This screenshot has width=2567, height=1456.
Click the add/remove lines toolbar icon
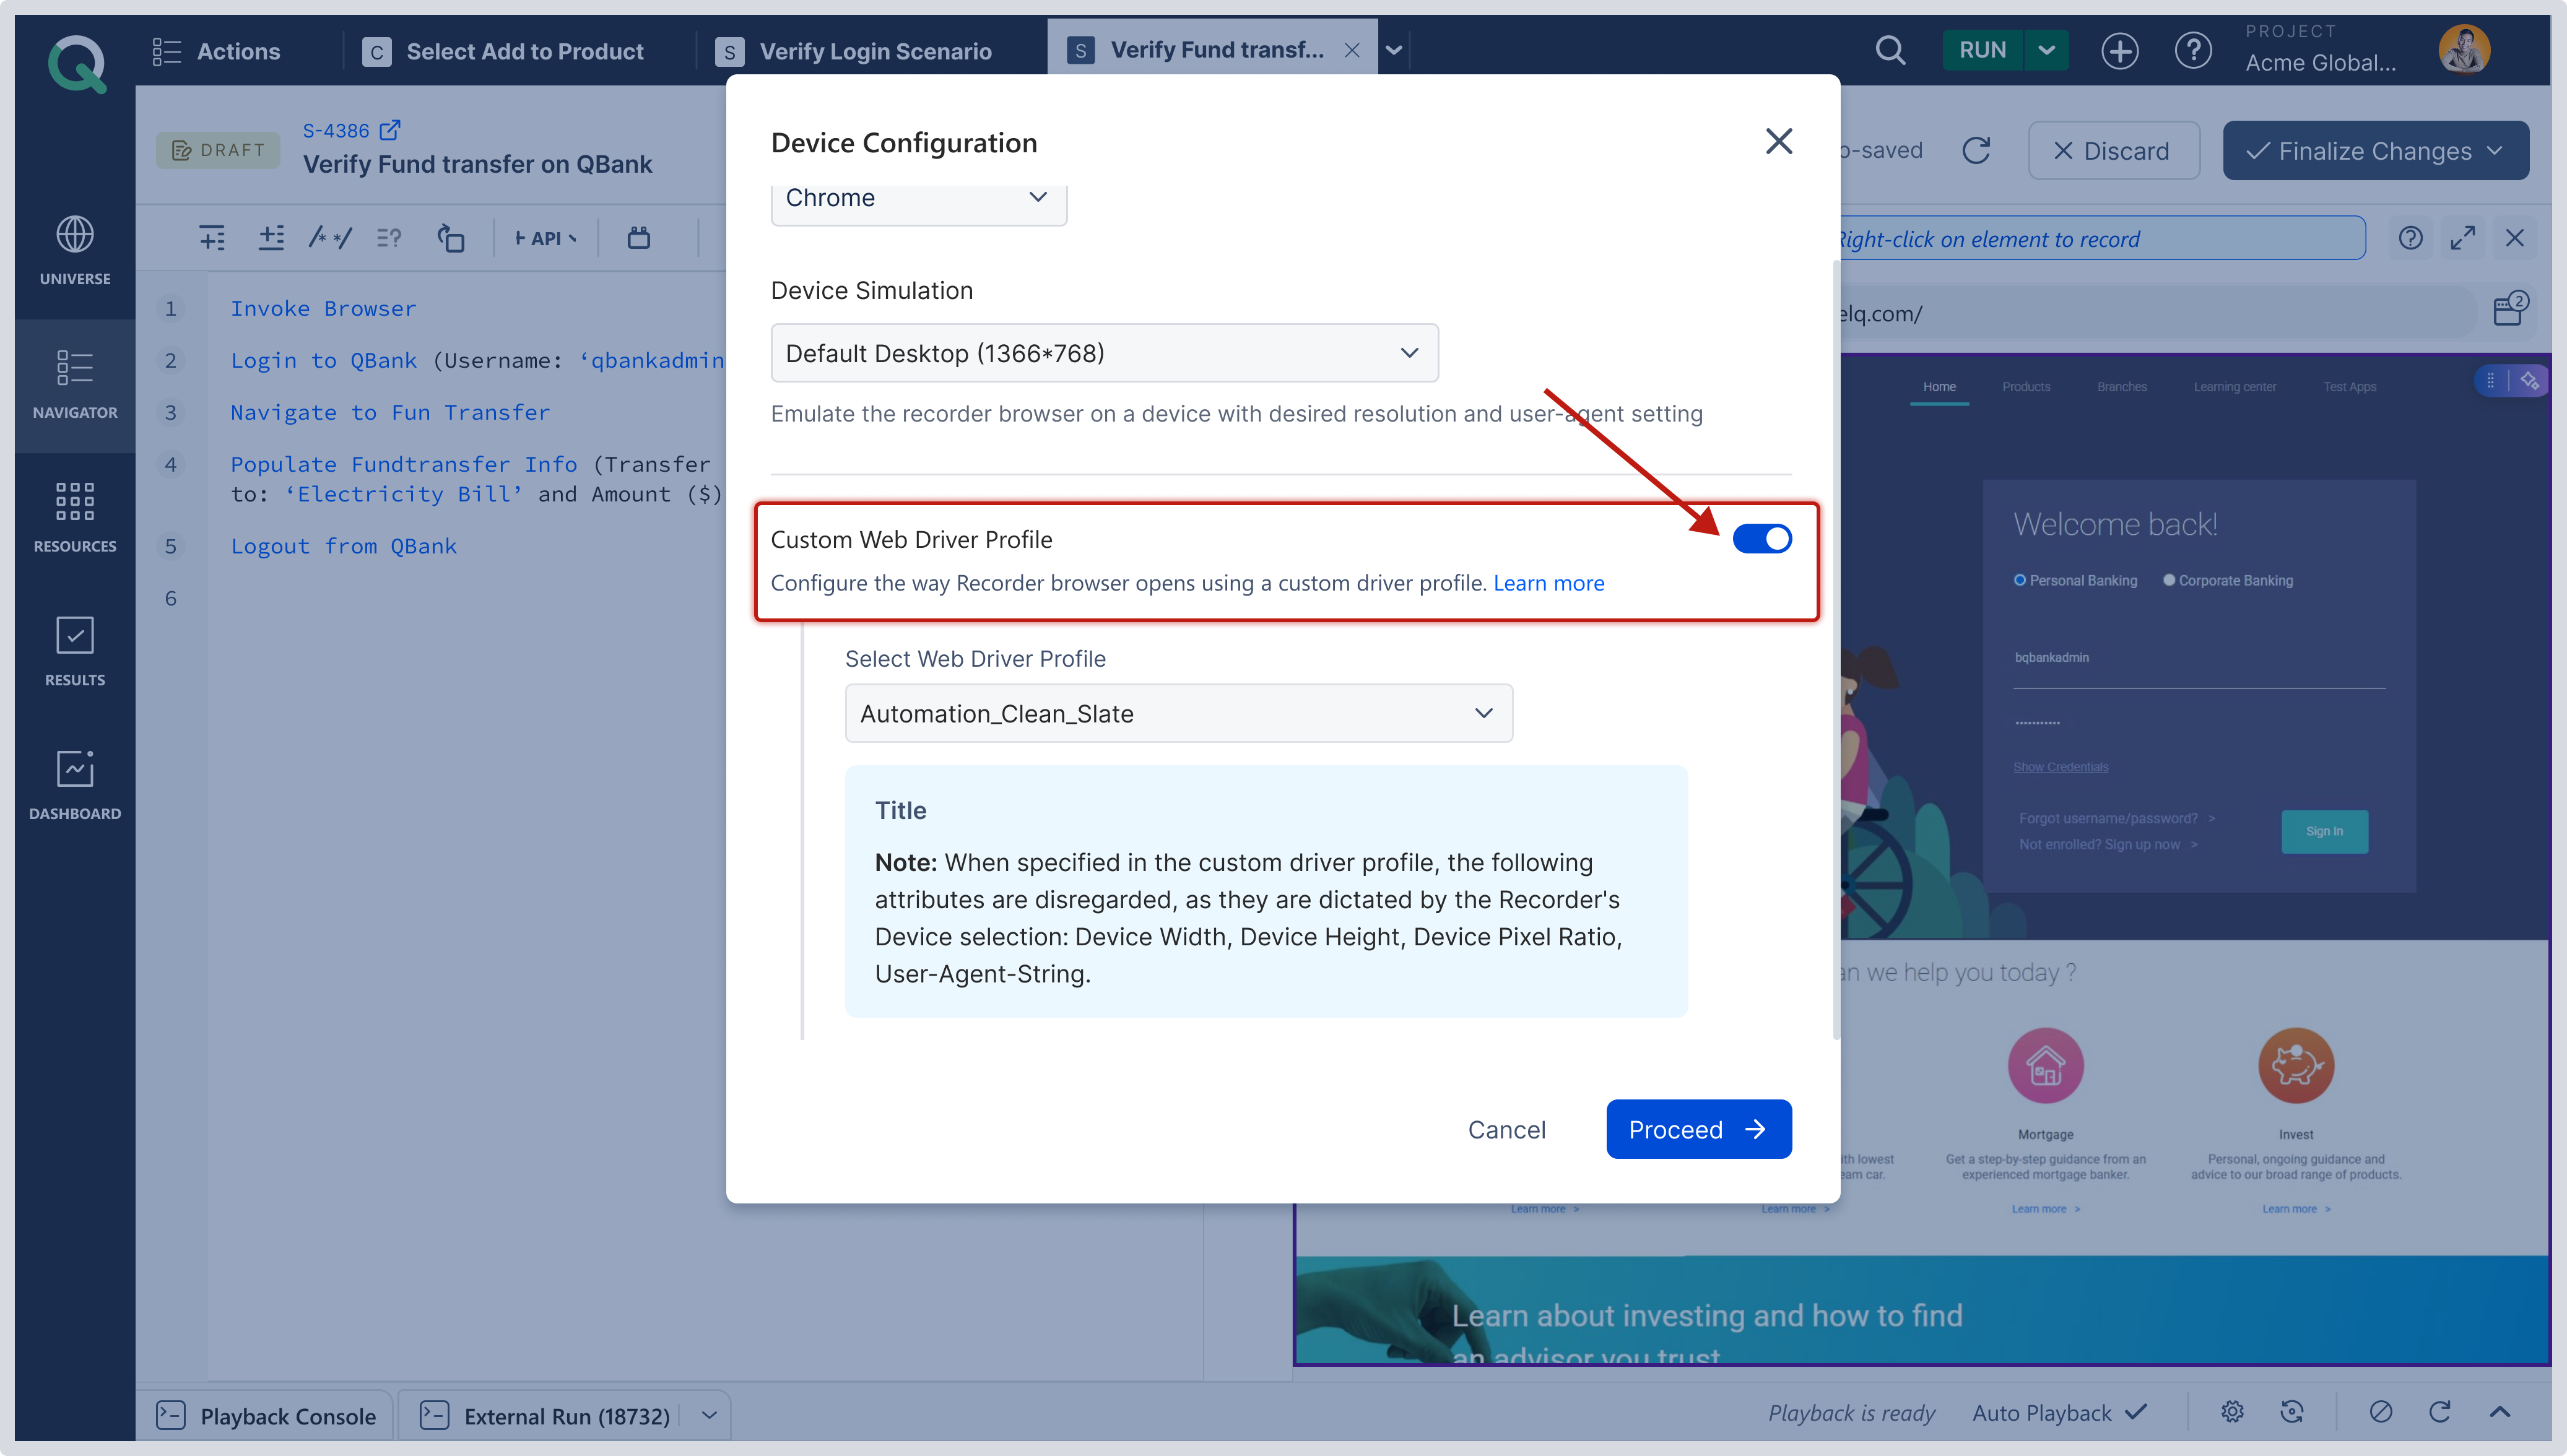click(271, 238)
